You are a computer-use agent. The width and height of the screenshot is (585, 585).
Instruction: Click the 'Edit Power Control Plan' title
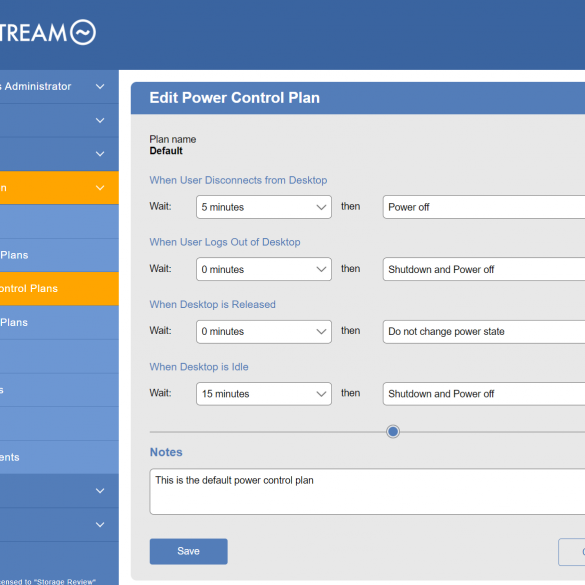pos(234,98)
